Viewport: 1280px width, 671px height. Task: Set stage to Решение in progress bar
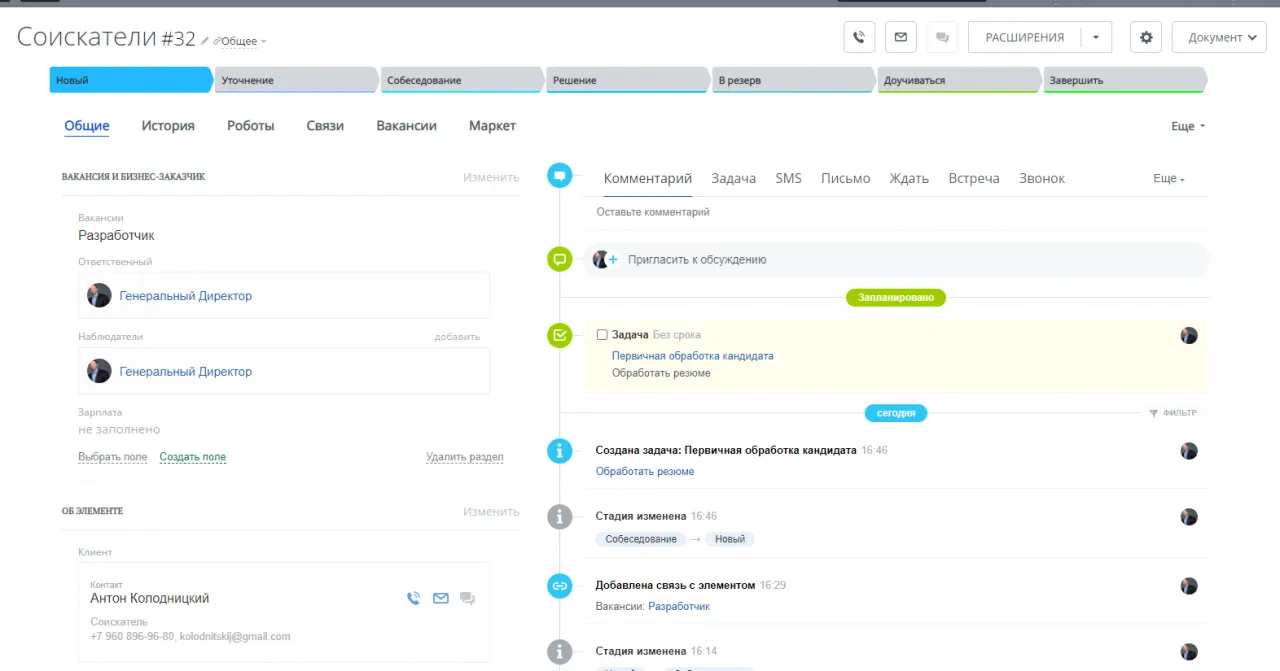(x=625, y=80)
